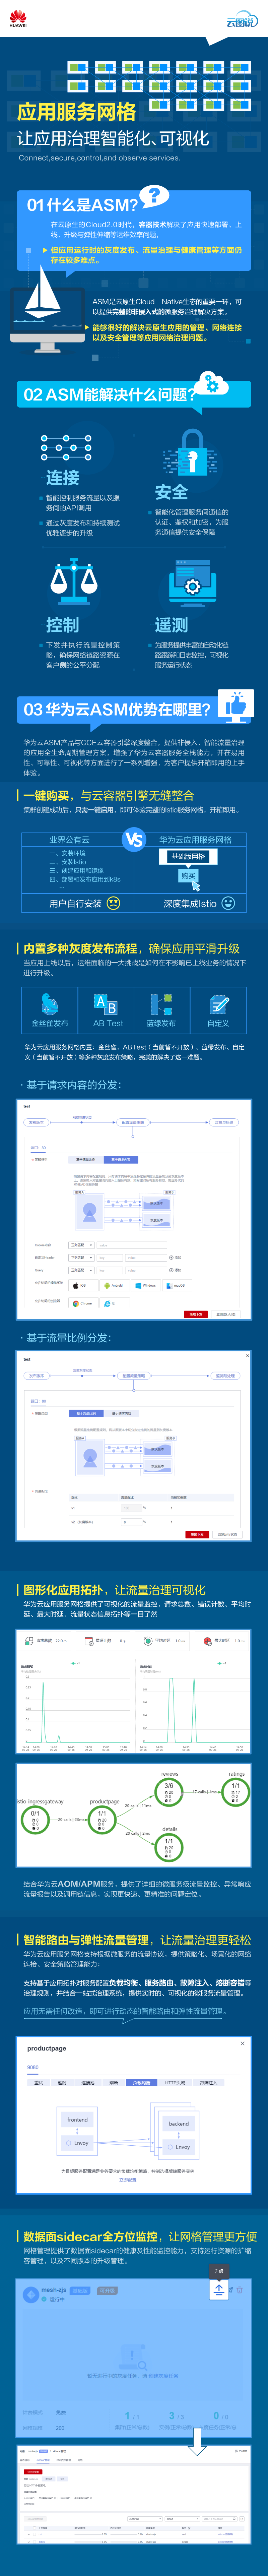Select the Windows option in allowed OS
Image resolution: width=268 pixels, height=2576 pixels.
(x=147, y=1285)
